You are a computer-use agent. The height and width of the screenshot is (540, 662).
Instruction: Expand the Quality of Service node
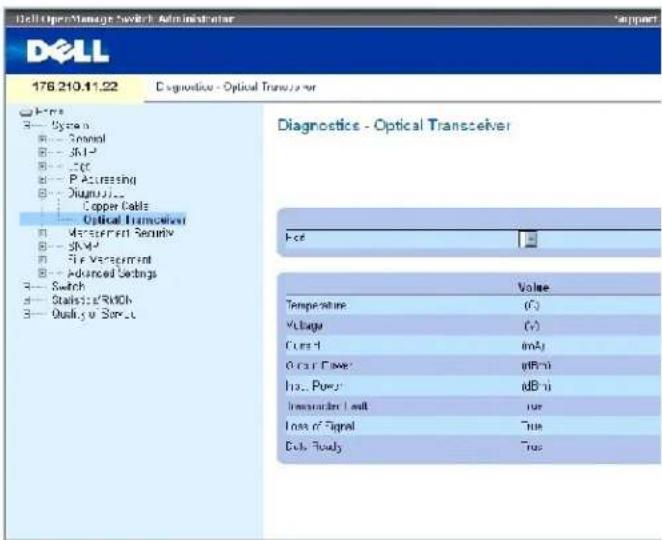27,314
